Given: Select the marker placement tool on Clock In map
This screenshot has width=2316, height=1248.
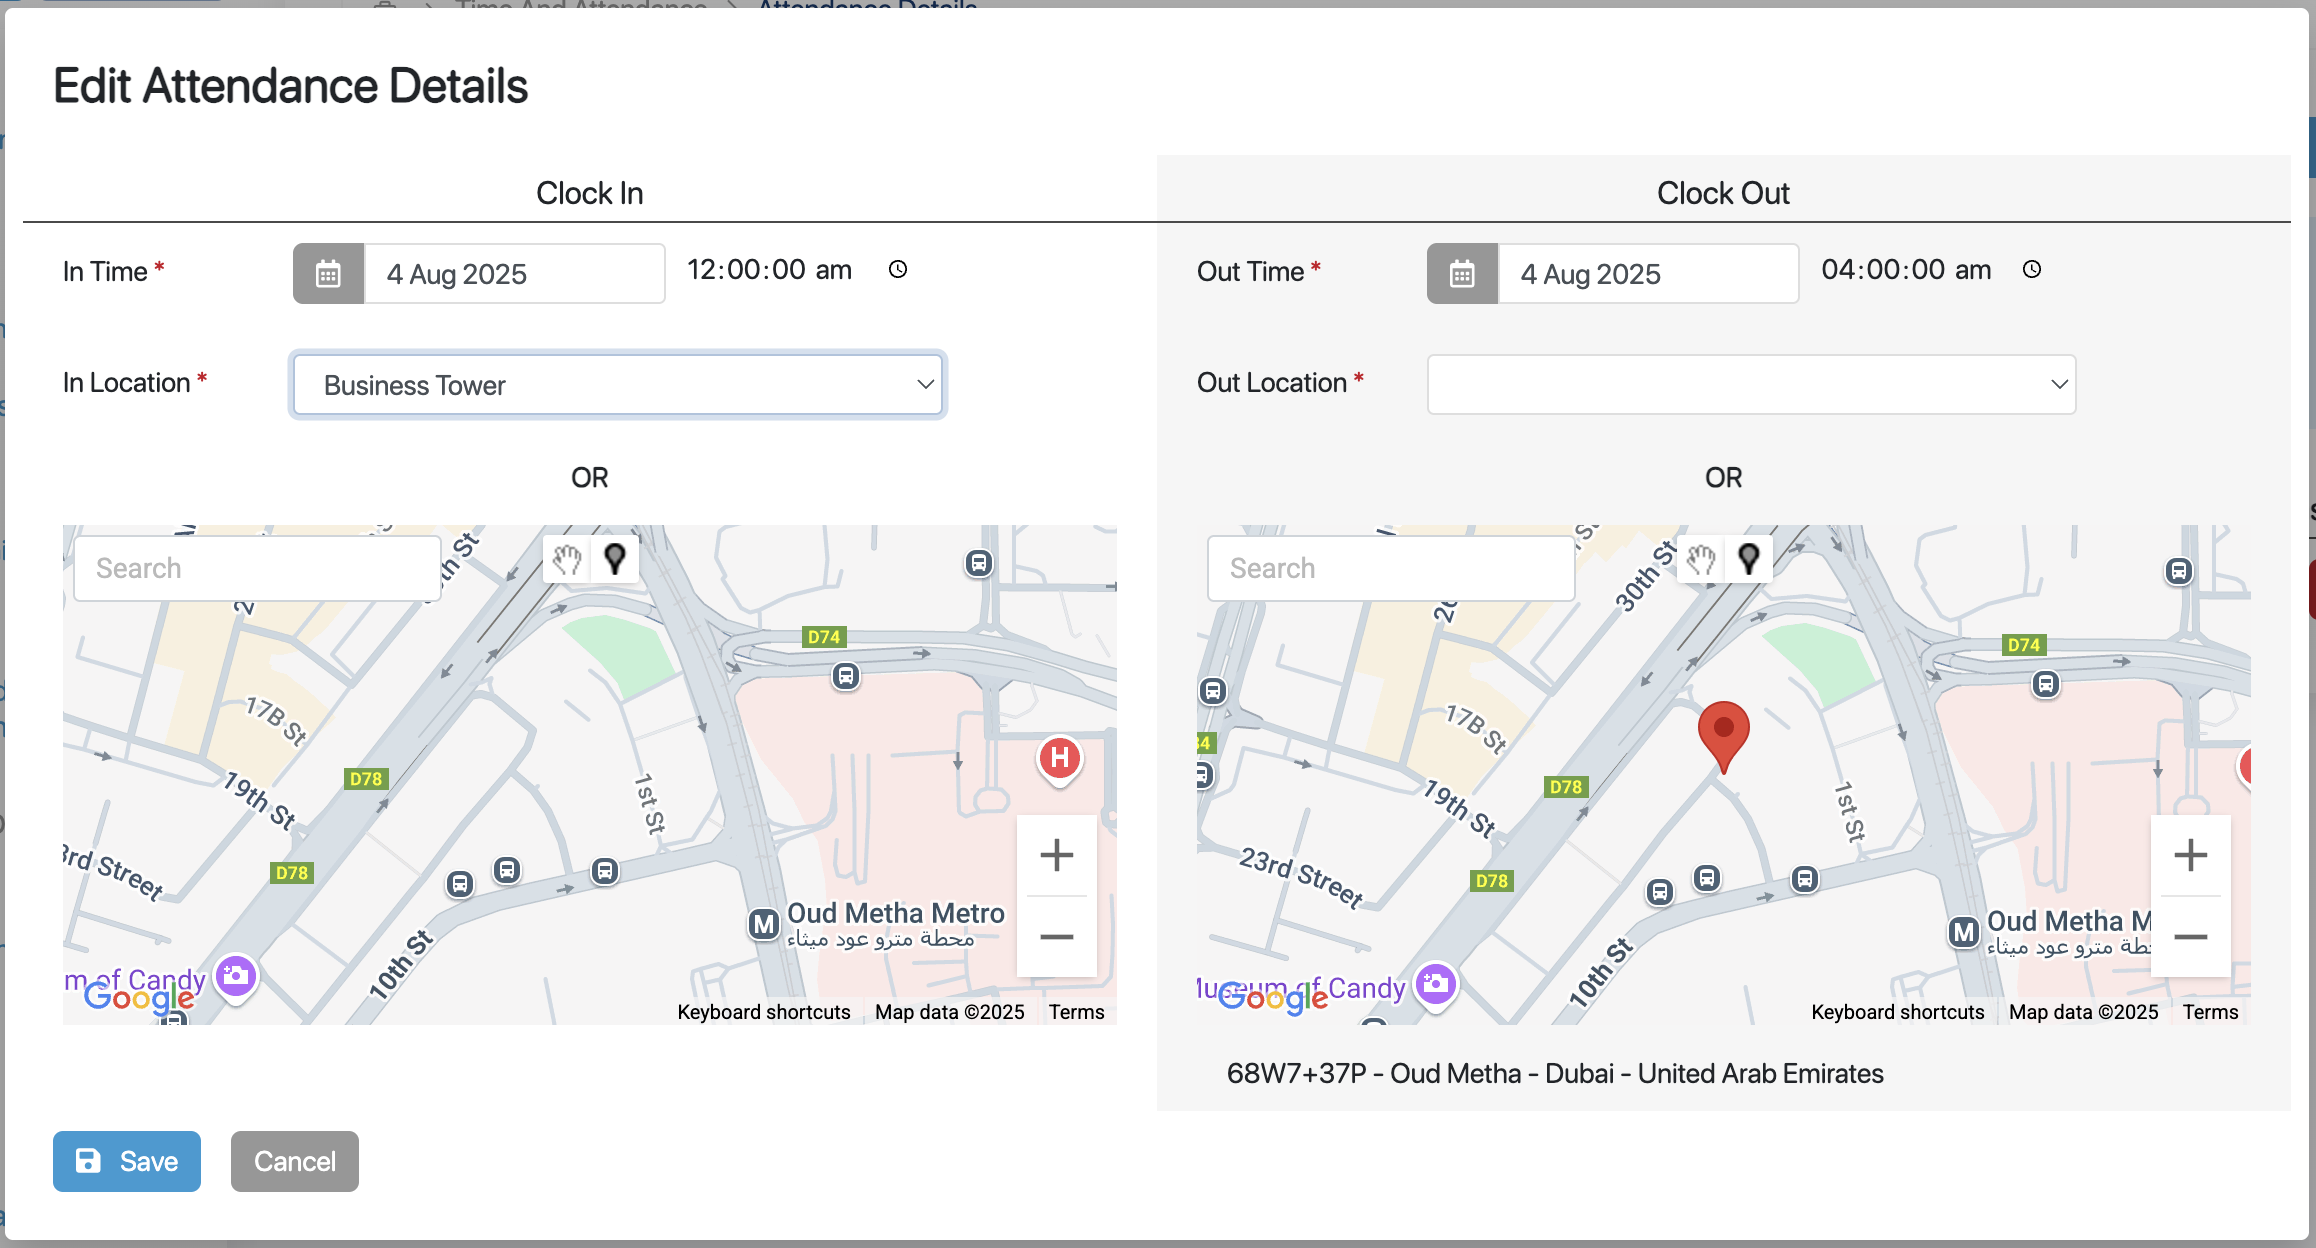Looking at the screenshot, I should click(614, 559).
